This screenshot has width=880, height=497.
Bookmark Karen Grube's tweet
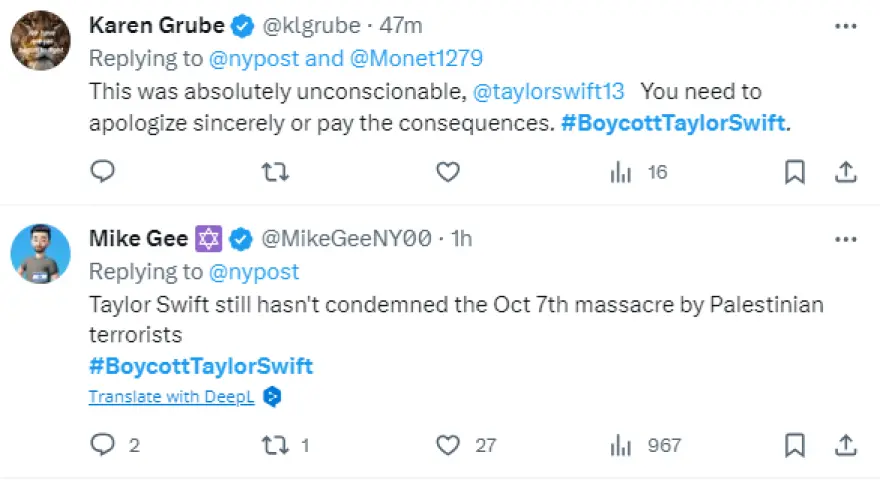[x=795, y=172]
